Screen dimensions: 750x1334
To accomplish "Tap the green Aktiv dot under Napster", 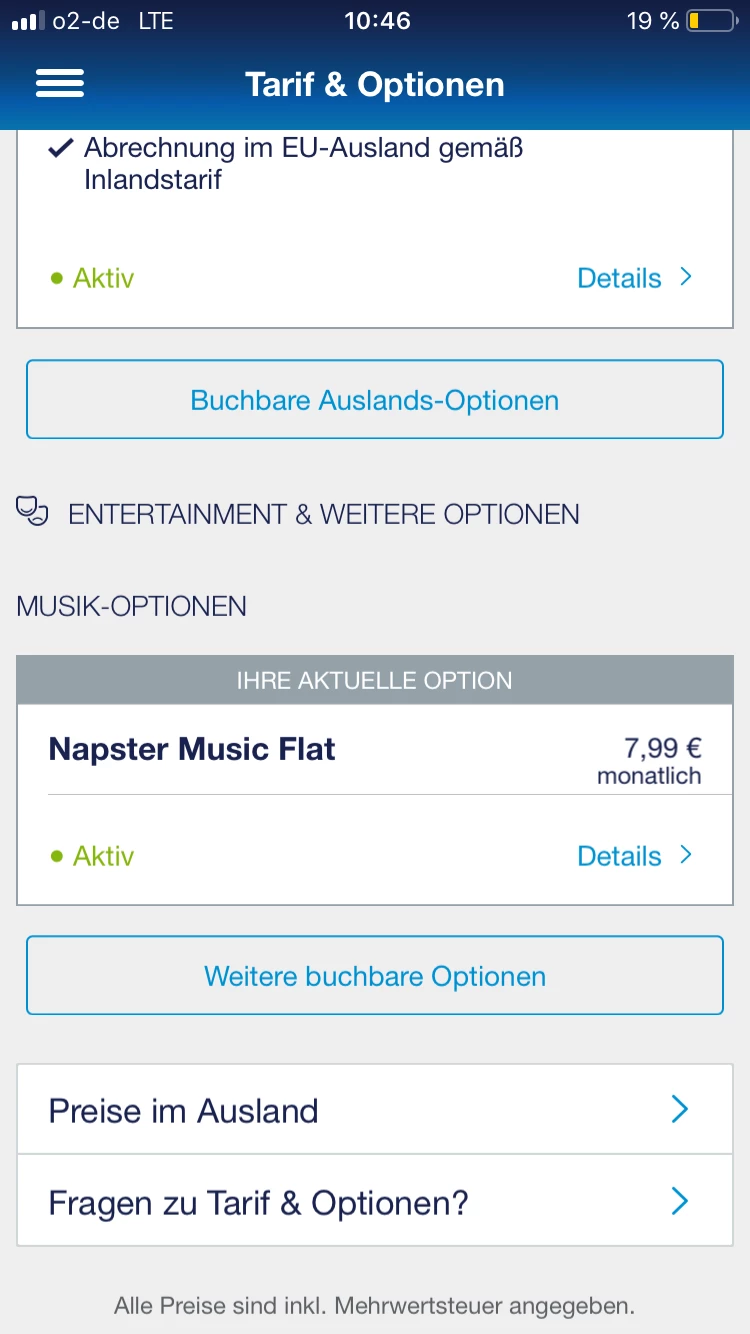I will pyautogui.click(x=57, y=856).
